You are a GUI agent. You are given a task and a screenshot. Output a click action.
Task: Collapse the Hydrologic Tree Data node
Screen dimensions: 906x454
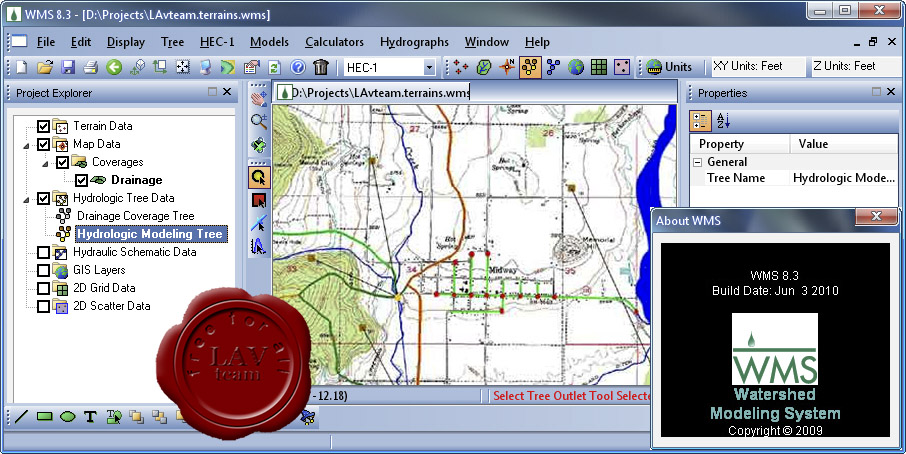coord(27,200)
